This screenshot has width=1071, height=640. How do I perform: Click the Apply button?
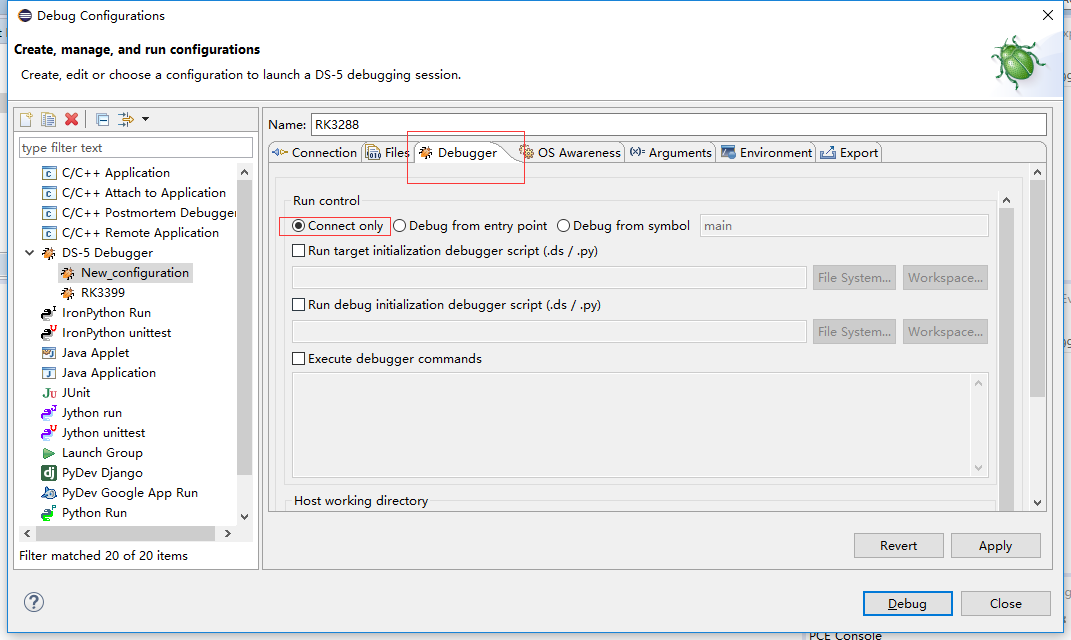(995, 546)
